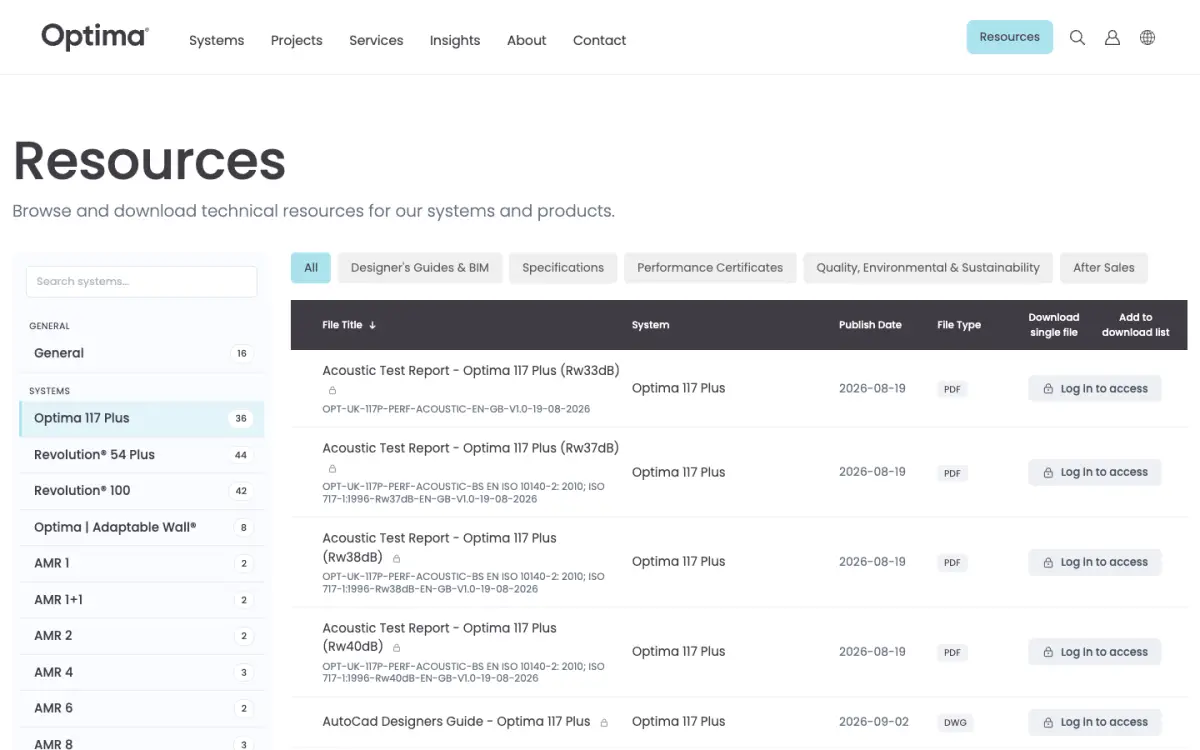Click DWG badge for AutoCad Designers Guide
This screenshot has height=750, width=1200.
click(x=954, y=722)
